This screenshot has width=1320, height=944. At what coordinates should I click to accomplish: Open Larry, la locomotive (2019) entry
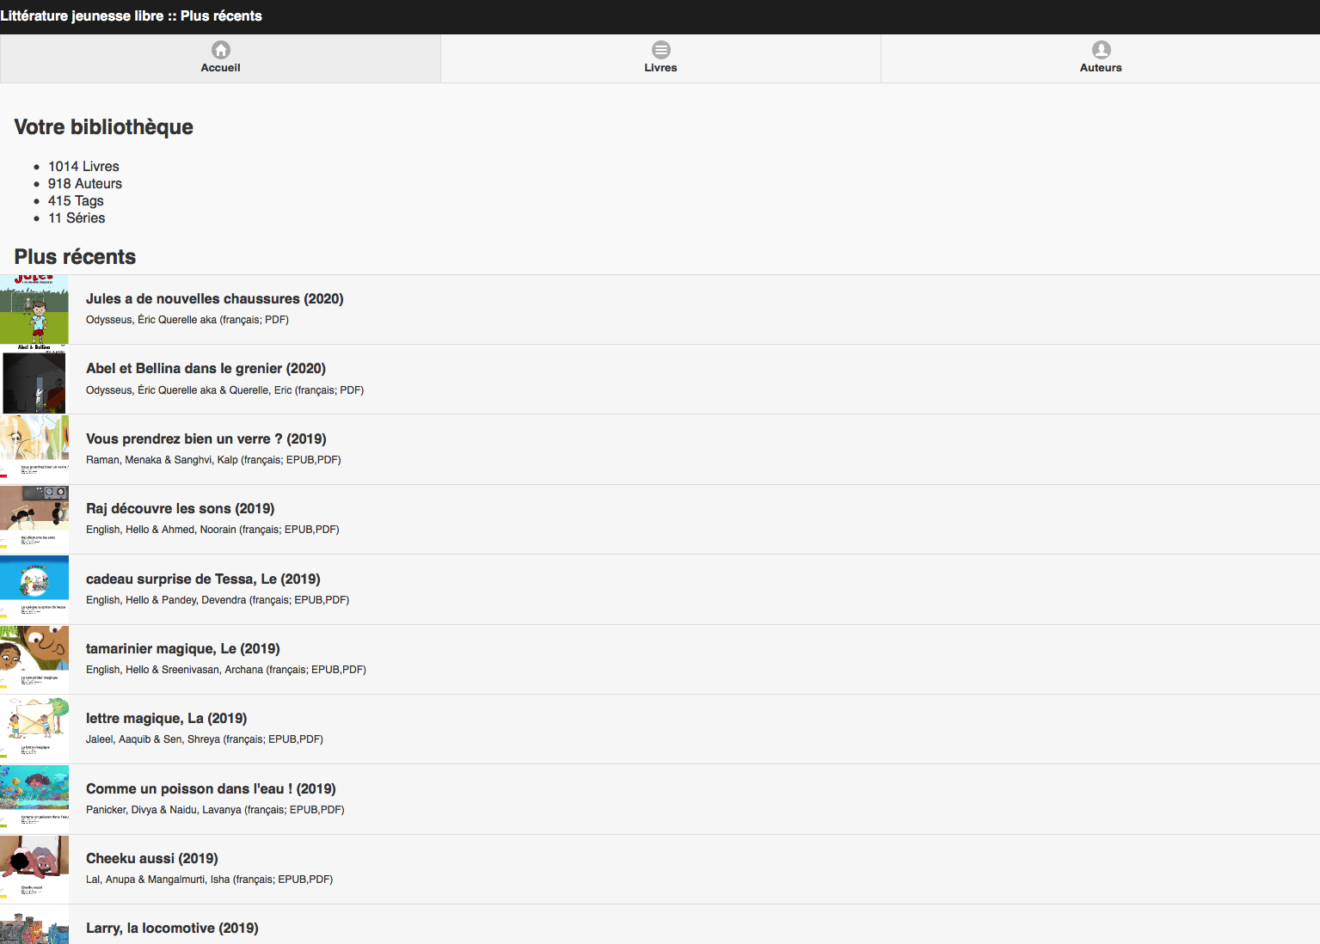pos(172,928)
